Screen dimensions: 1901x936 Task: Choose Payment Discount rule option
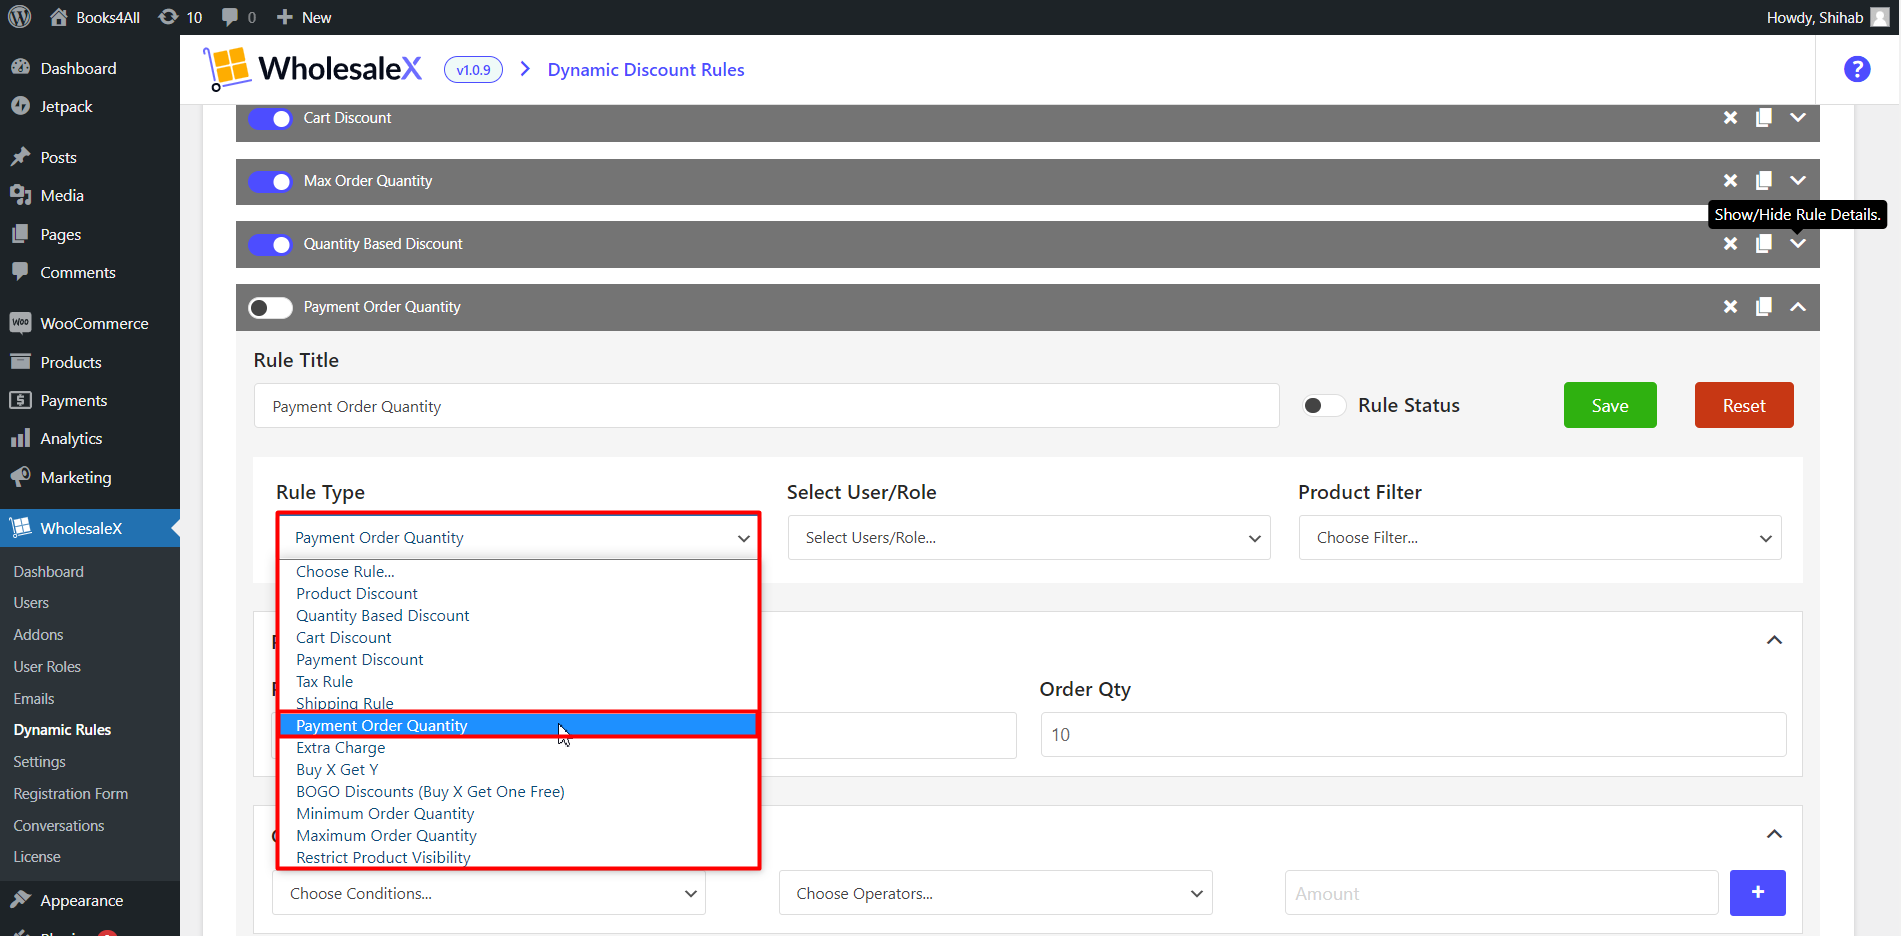pyautogui.click(x=518, y=660)
